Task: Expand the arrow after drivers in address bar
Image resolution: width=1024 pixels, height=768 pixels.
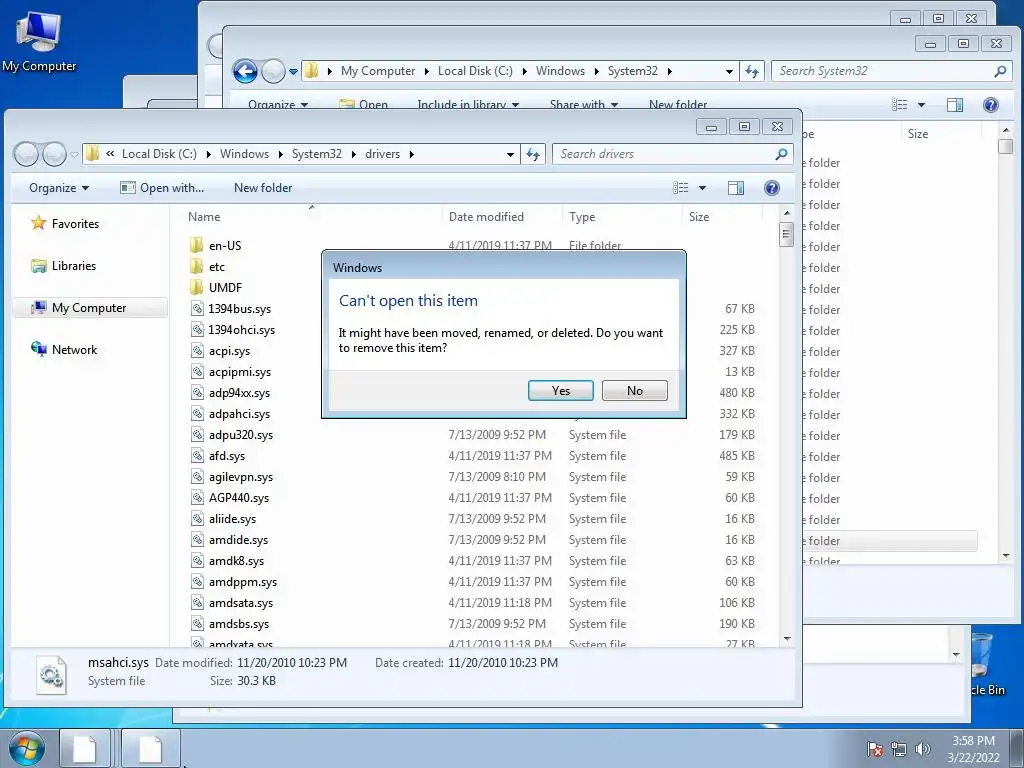Action: coord(411,154)
